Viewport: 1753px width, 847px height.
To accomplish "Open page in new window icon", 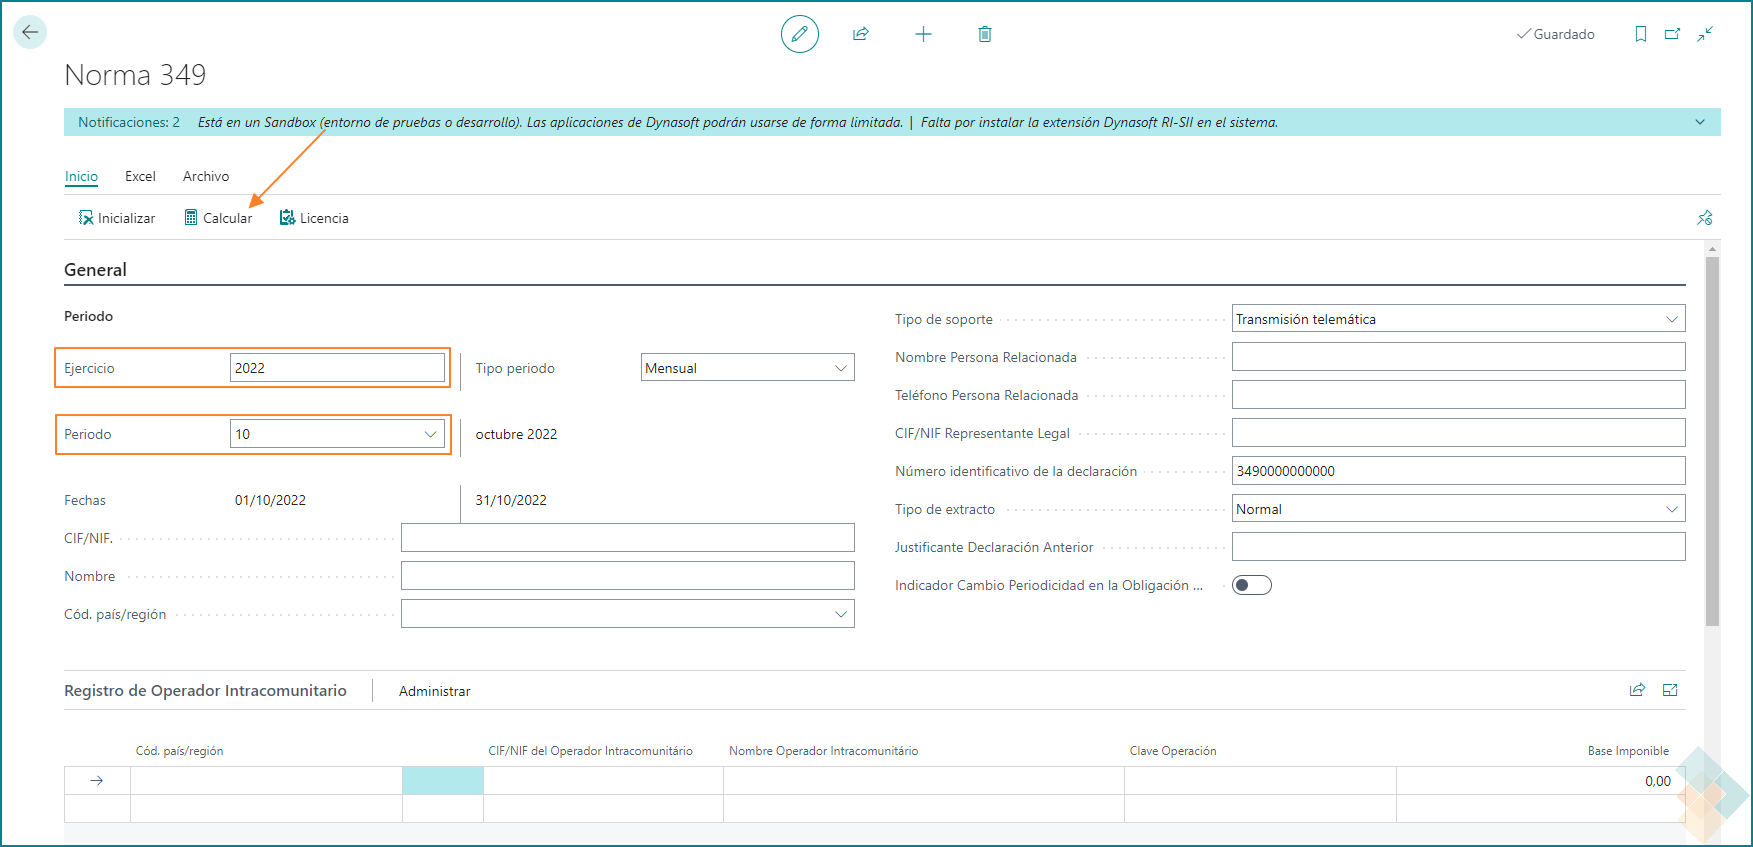I will coord(1672,34).
